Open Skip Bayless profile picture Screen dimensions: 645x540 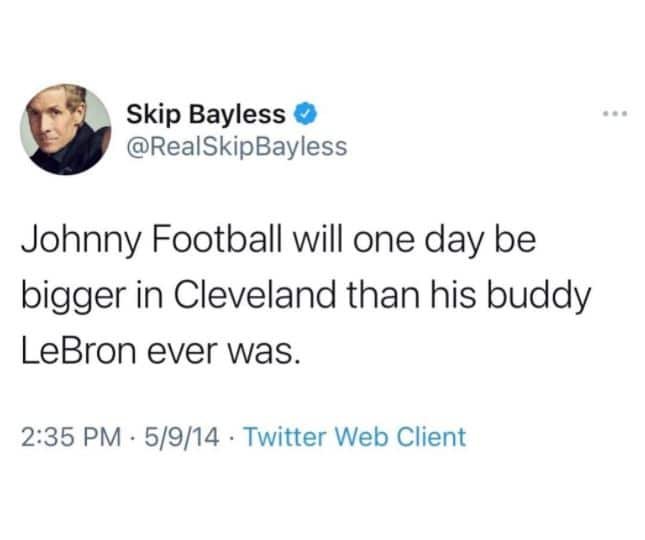click(65, 129)
